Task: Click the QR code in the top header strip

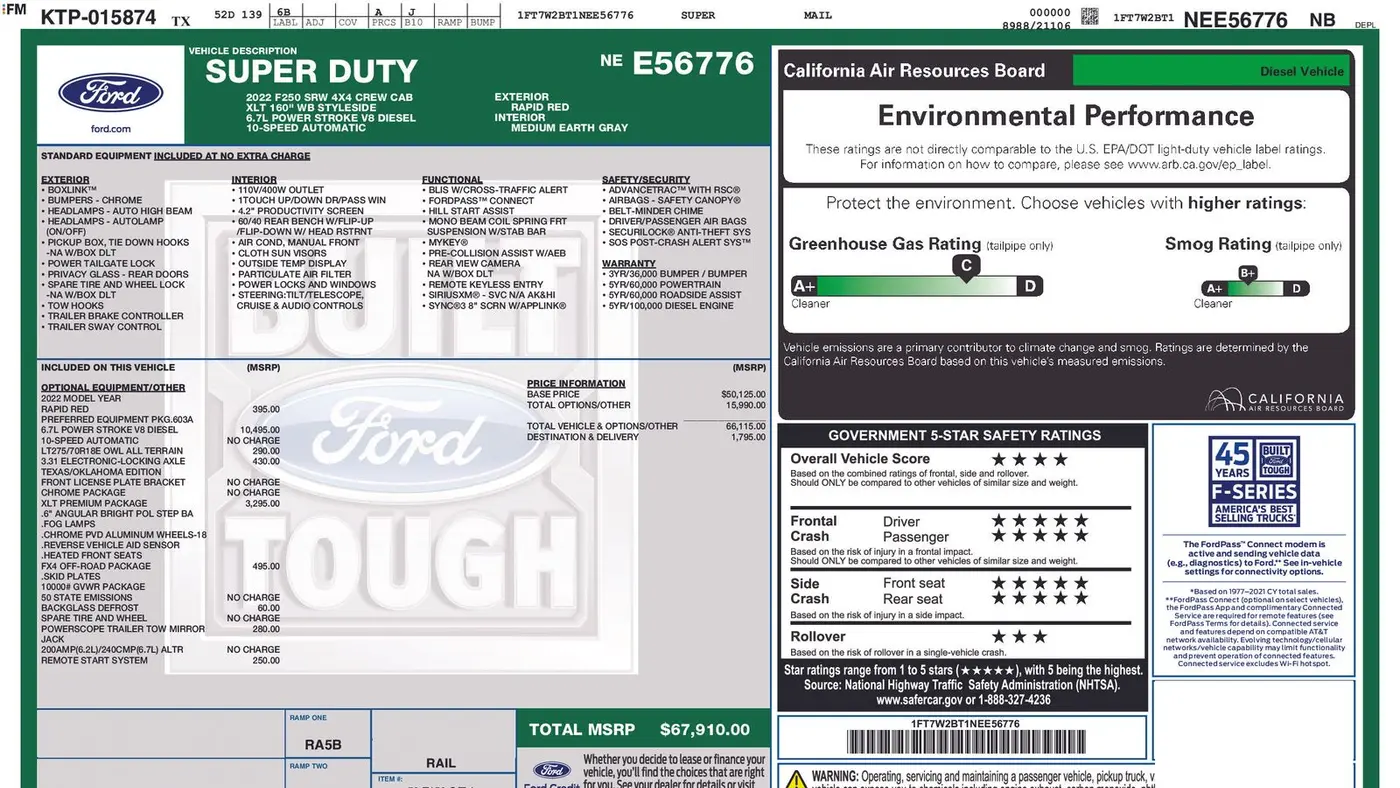Action: (1090, 15)
